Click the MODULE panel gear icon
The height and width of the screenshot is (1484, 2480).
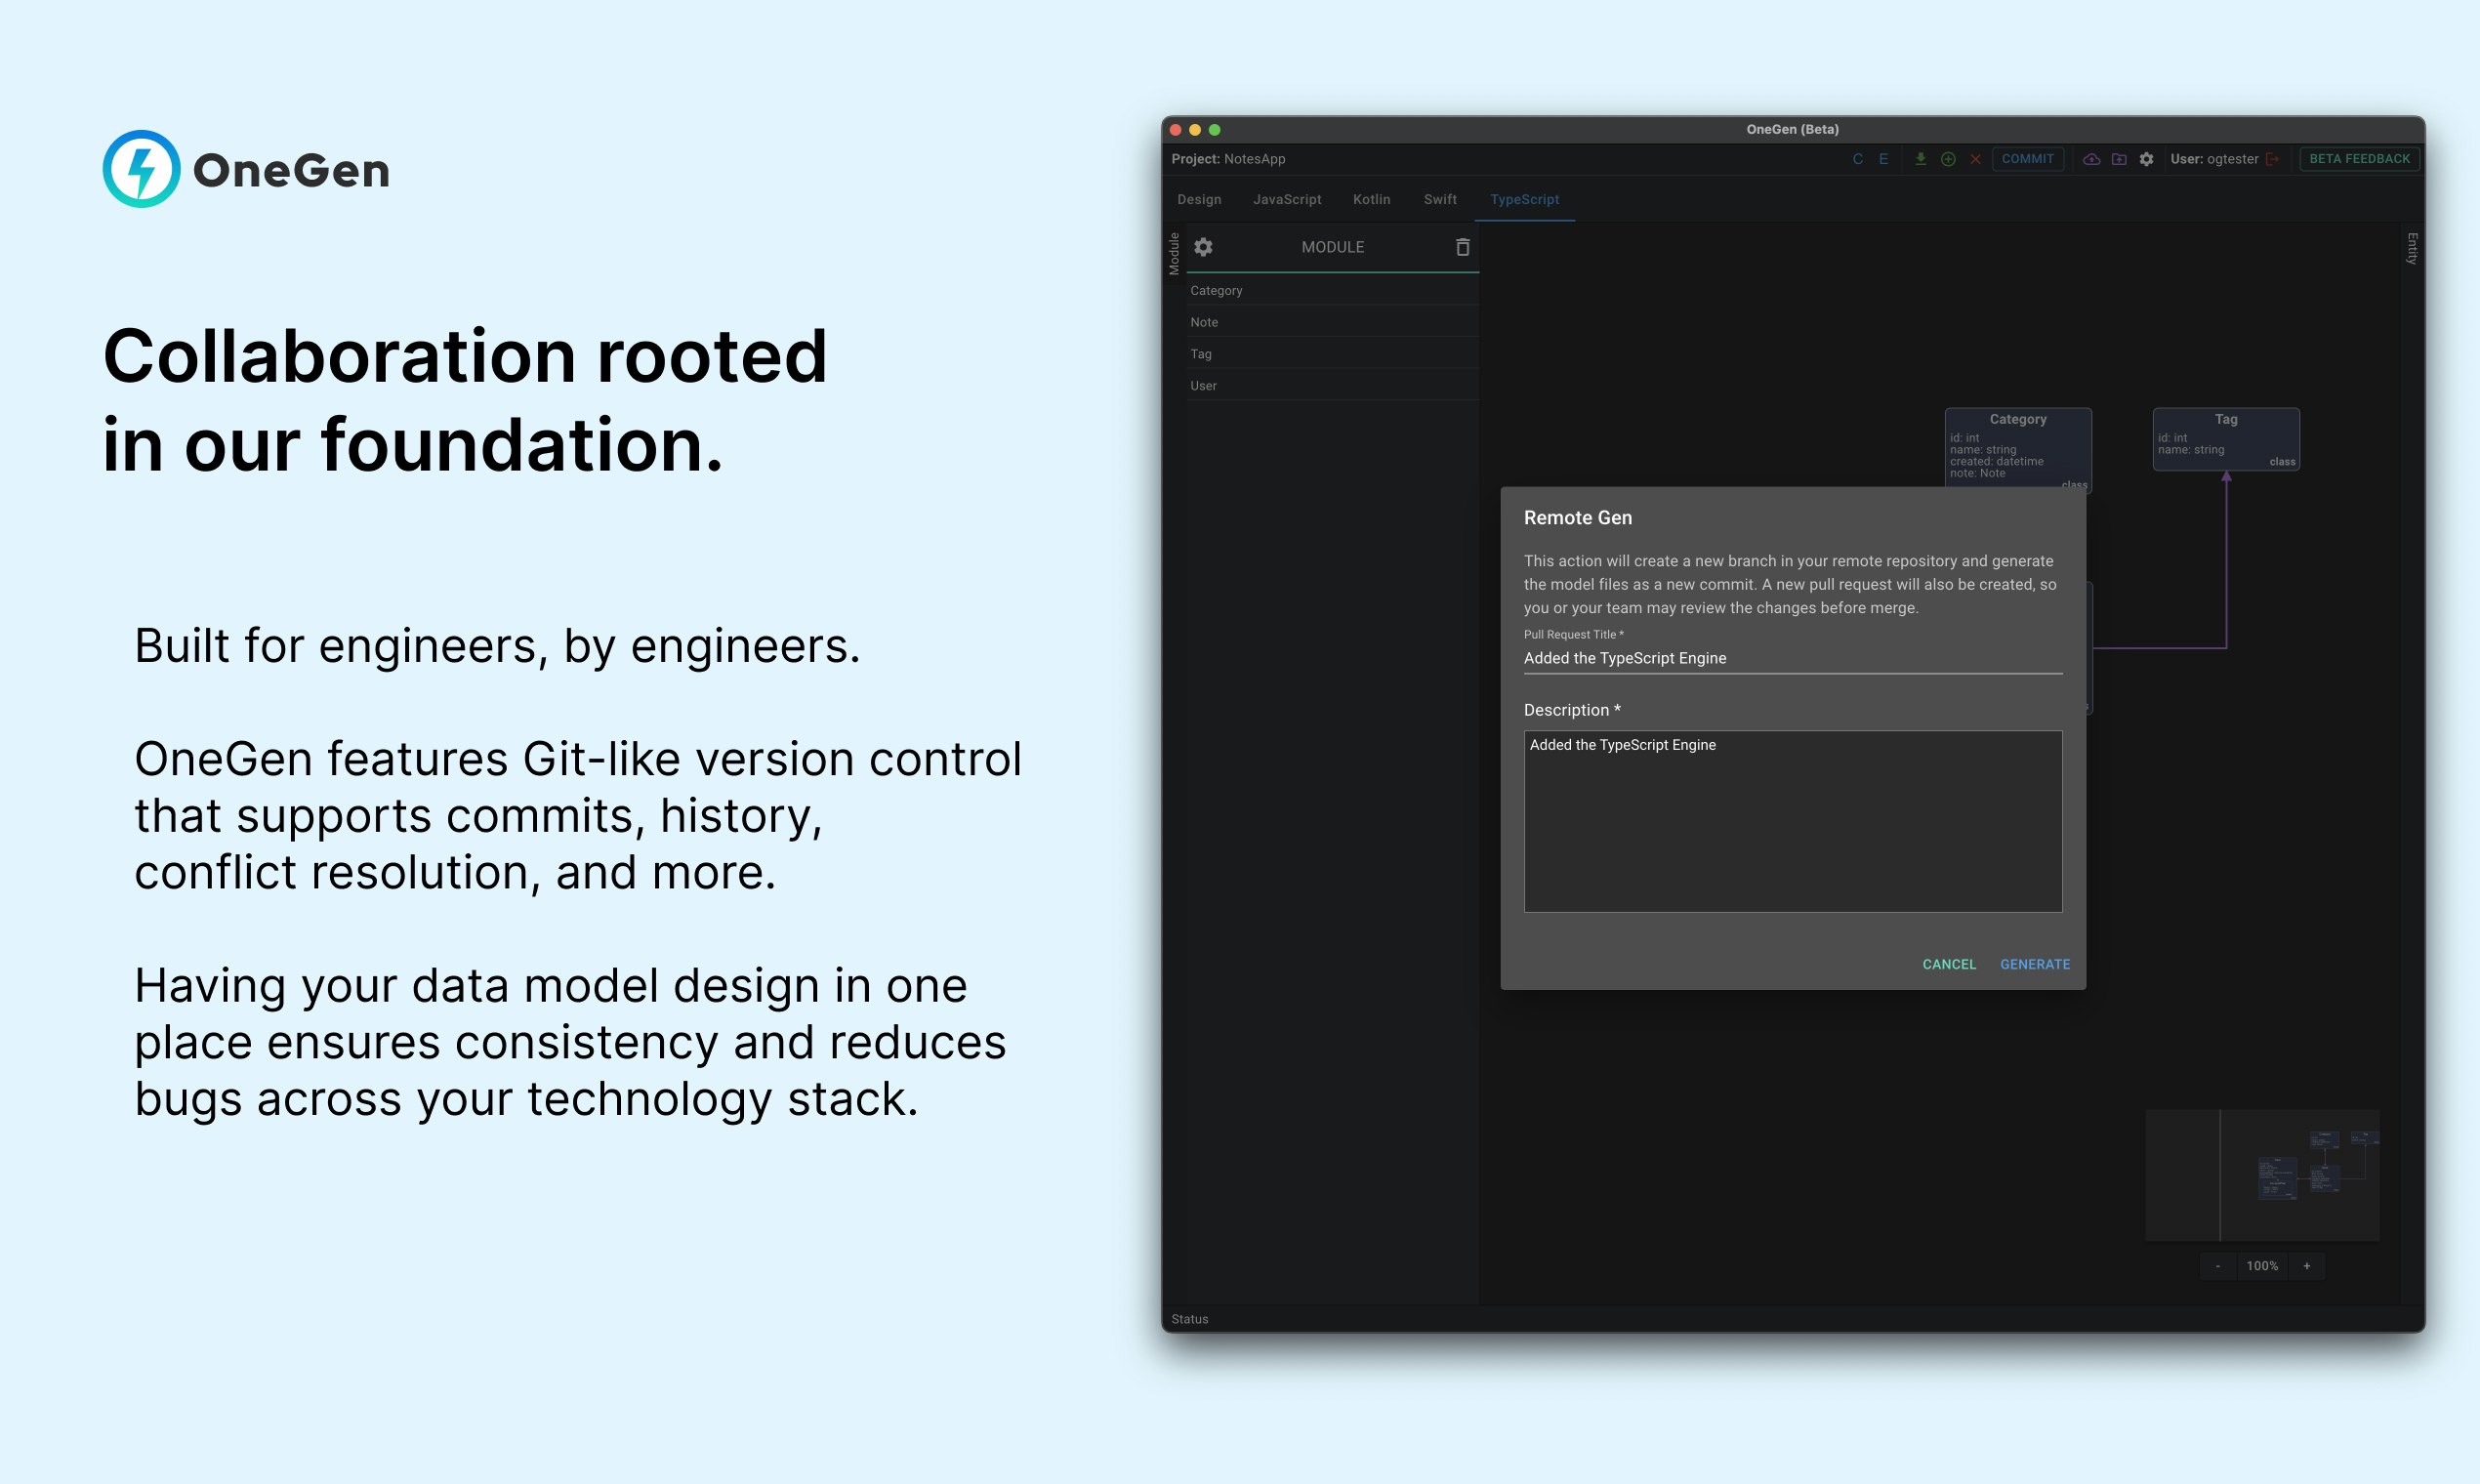(1203, 247)
